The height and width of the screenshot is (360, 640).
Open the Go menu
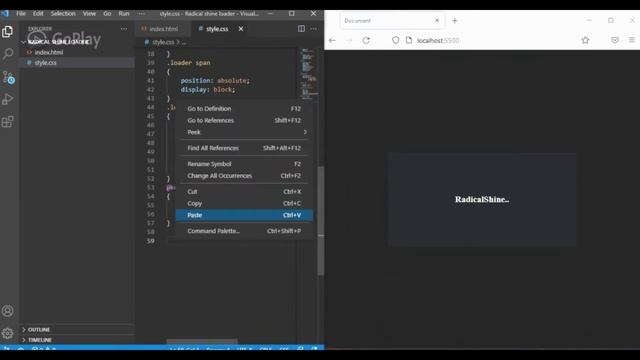(x=107, y=13)
